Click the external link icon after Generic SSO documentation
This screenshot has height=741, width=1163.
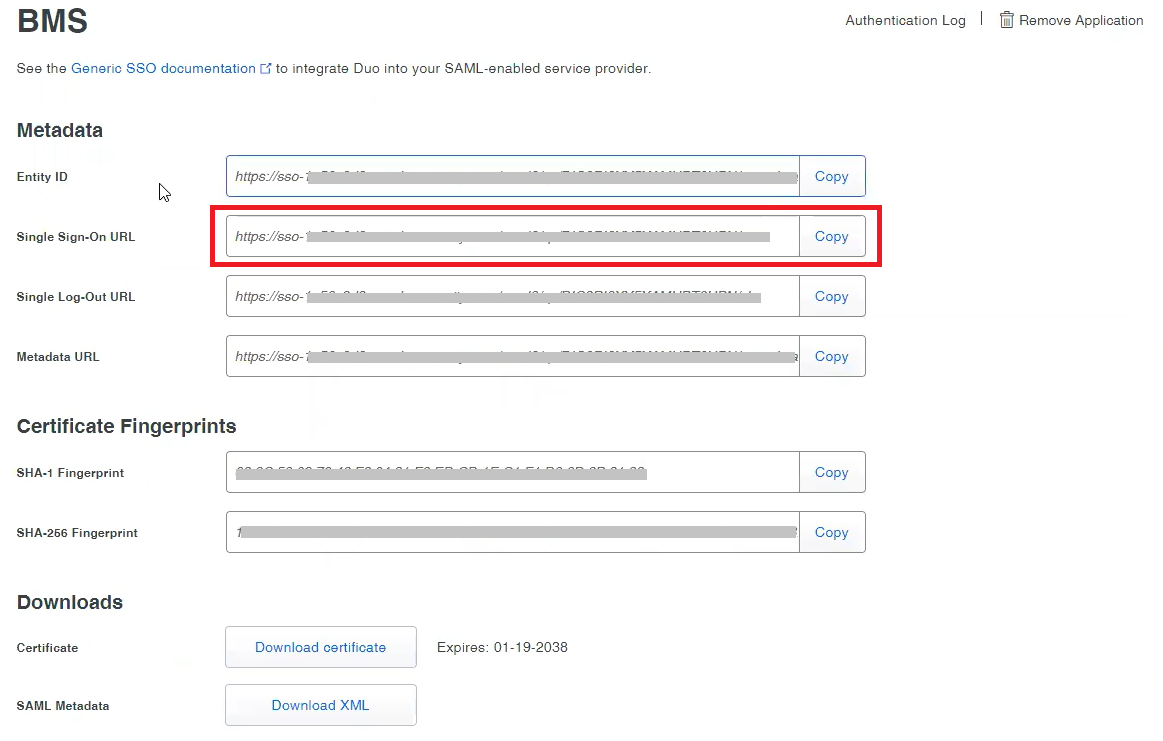click(x=266, y=69)
